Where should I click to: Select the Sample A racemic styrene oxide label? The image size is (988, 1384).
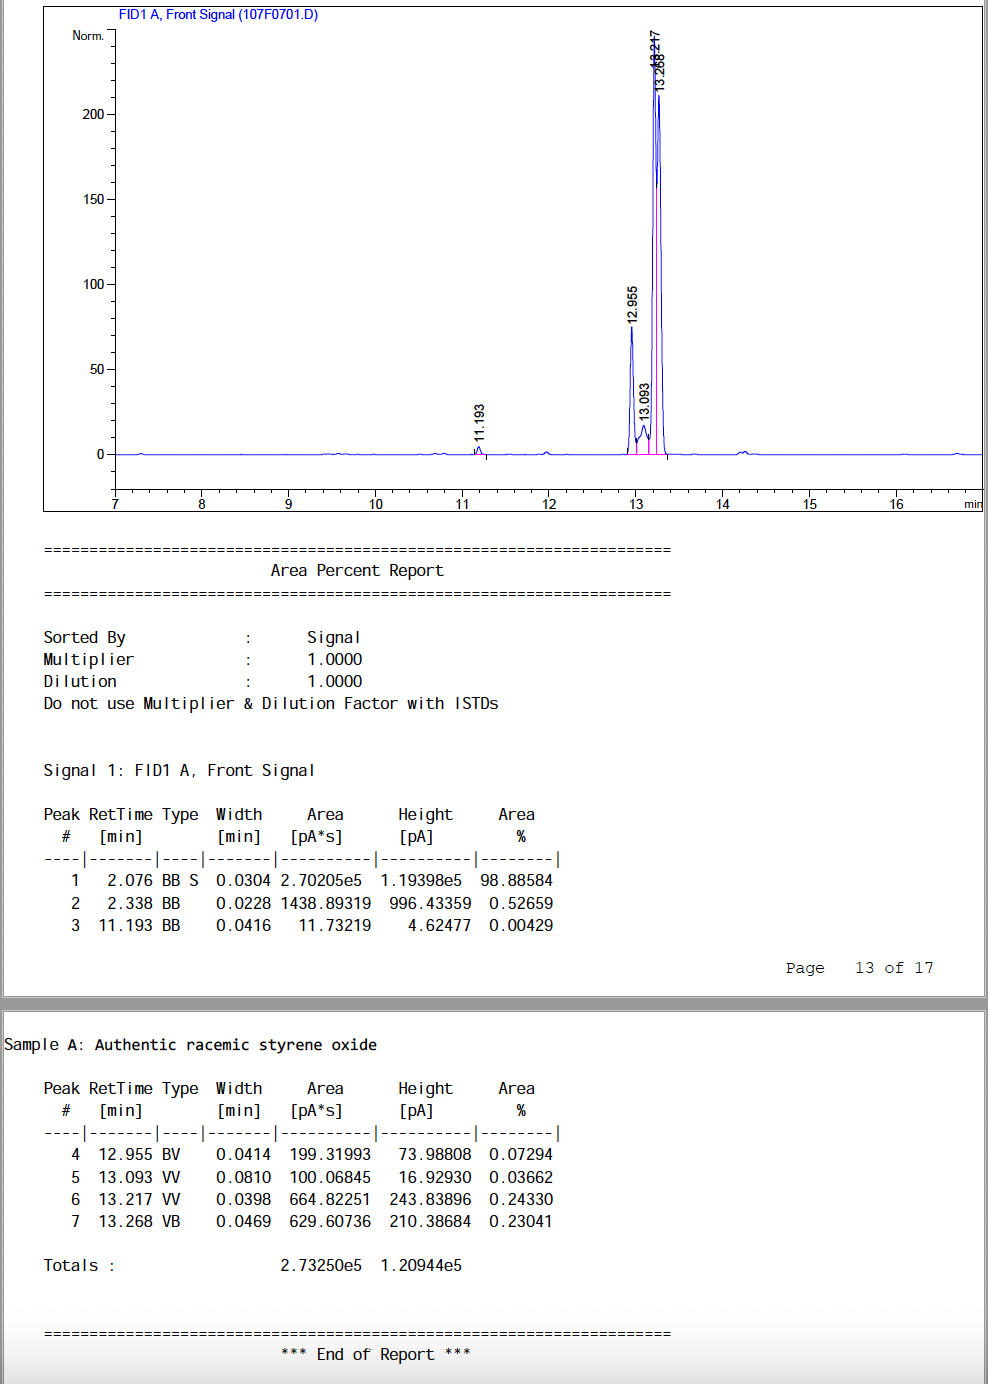click(190, 1044)
